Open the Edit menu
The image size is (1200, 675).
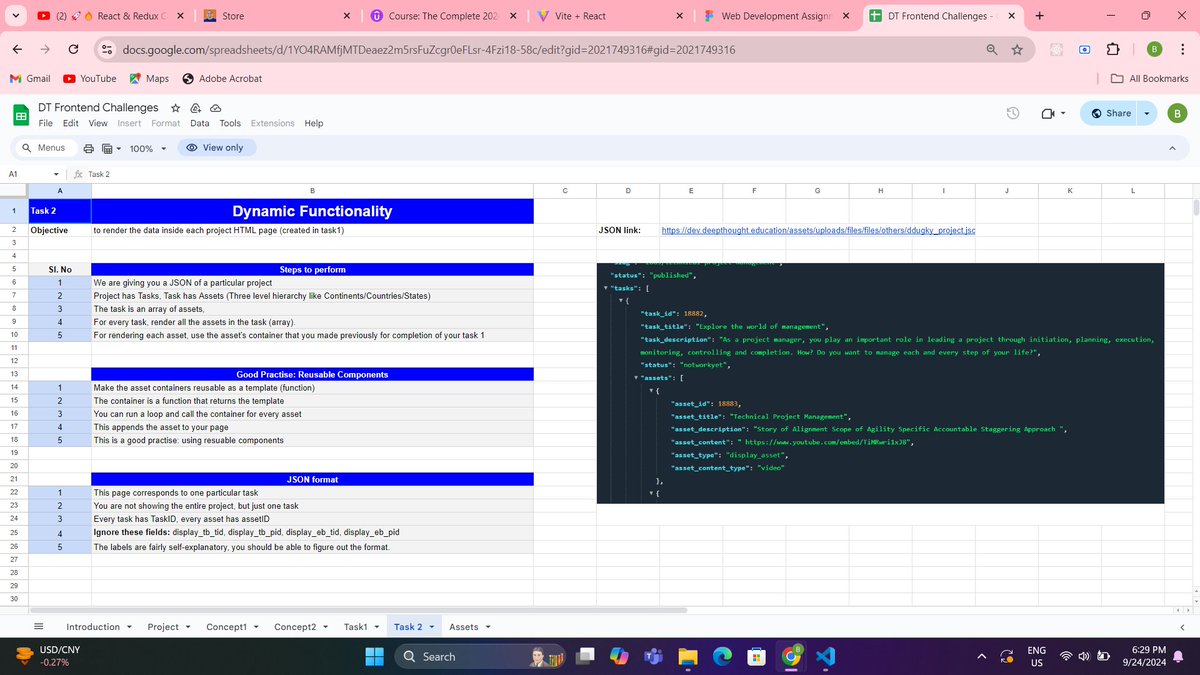pyautogui.click(x=71, y=123)
